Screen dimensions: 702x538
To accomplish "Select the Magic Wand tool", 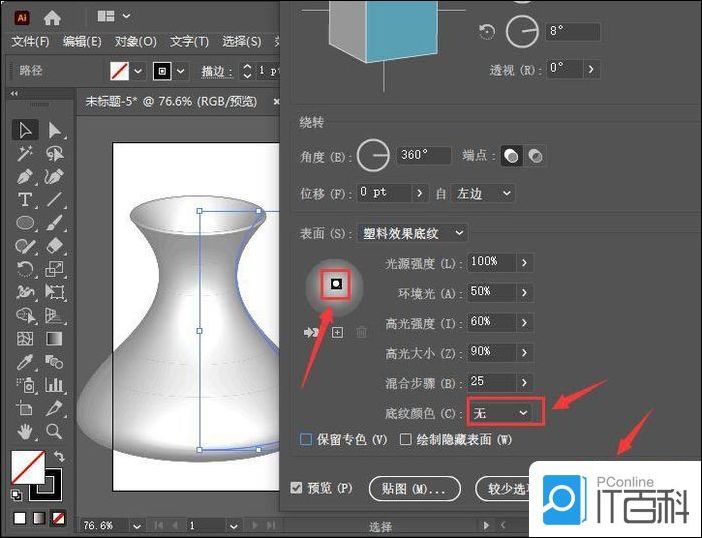I will point(25,153).
